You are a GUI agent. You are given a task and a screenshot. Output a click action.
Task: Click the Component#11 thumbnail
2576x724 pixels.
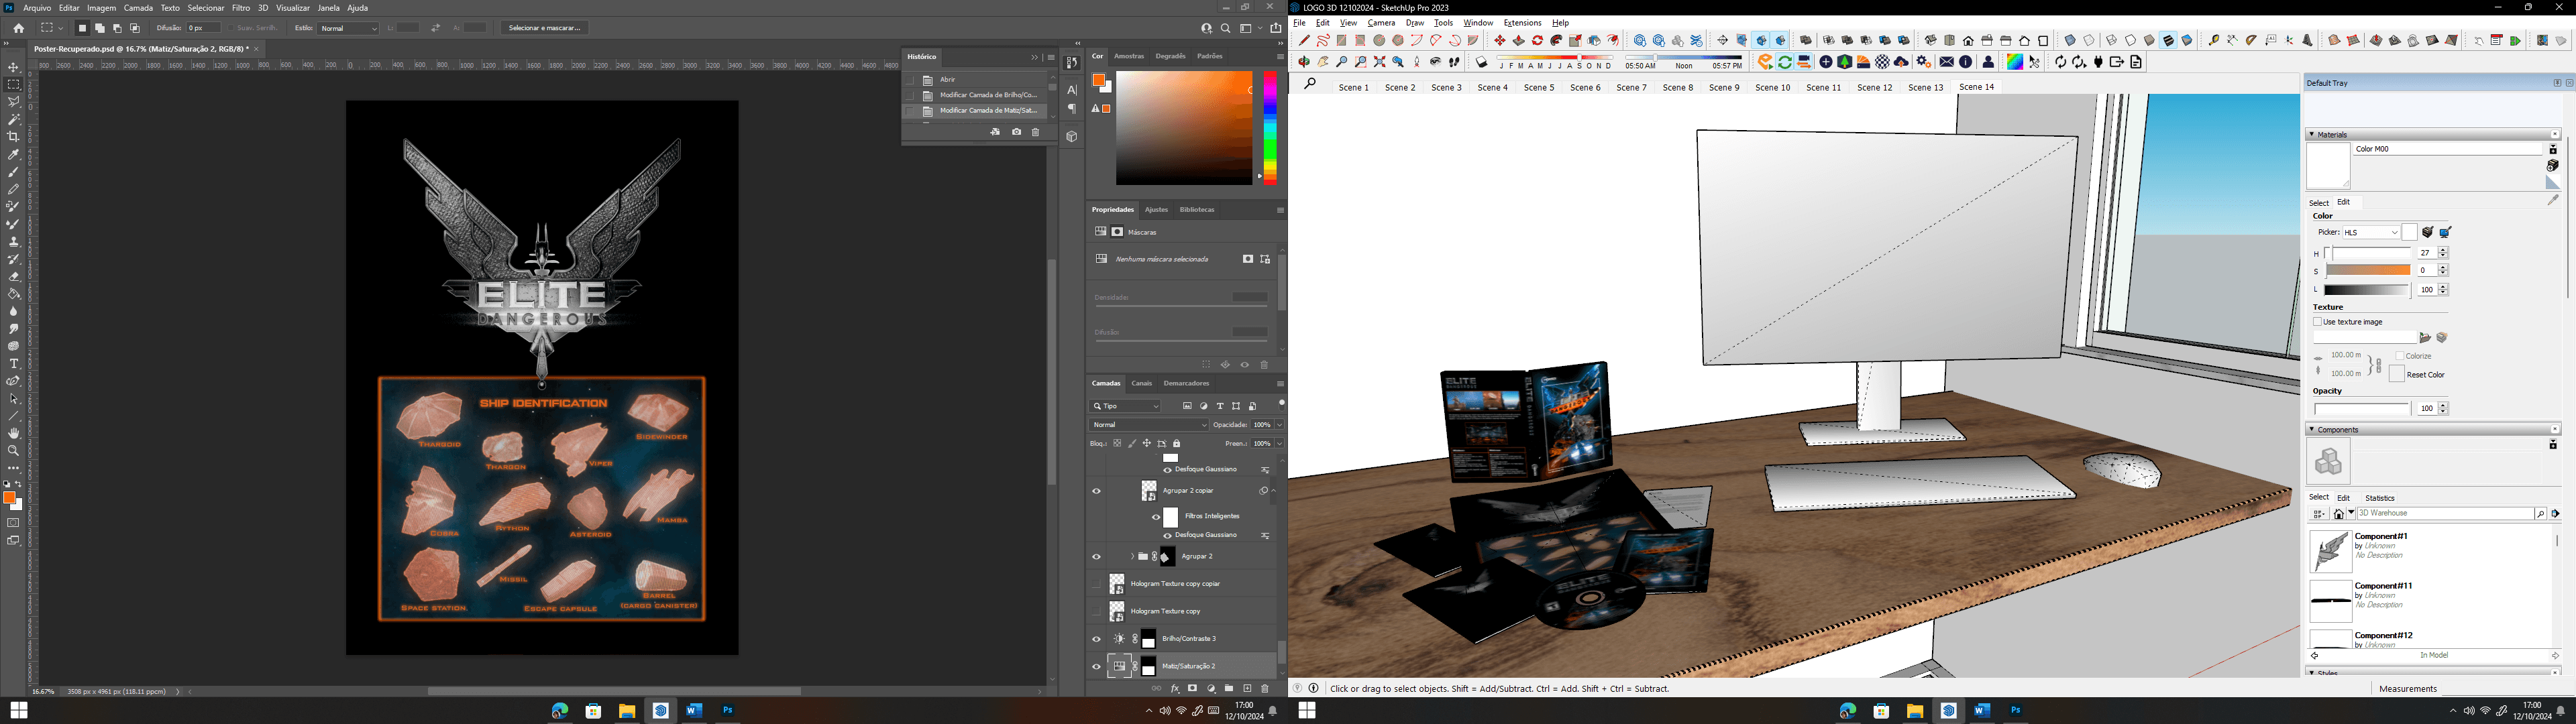2330,601
